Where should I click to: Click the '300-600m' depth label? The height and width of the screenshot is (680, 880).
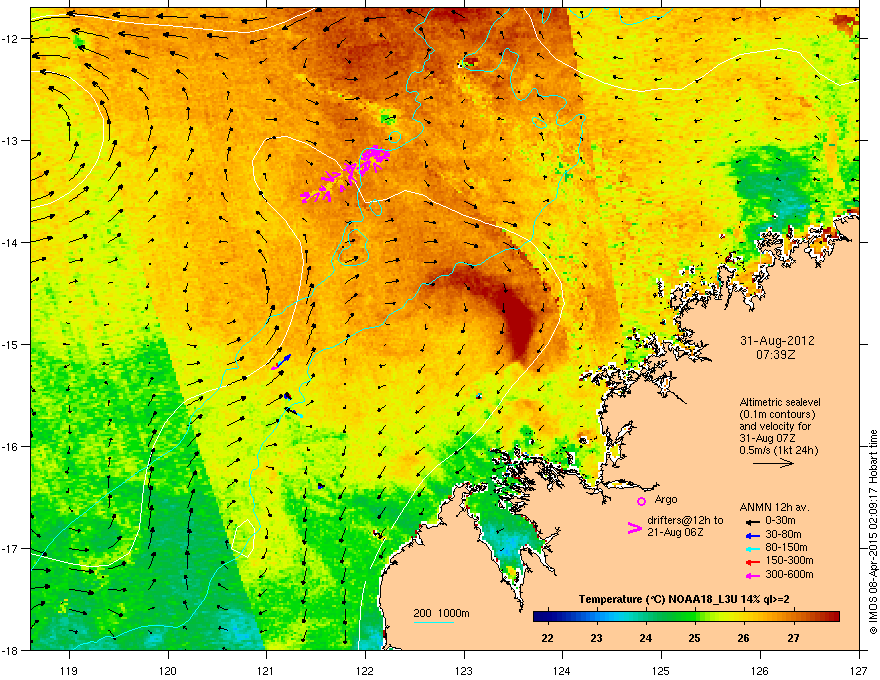pyautogui.click(x=789, y=575)
